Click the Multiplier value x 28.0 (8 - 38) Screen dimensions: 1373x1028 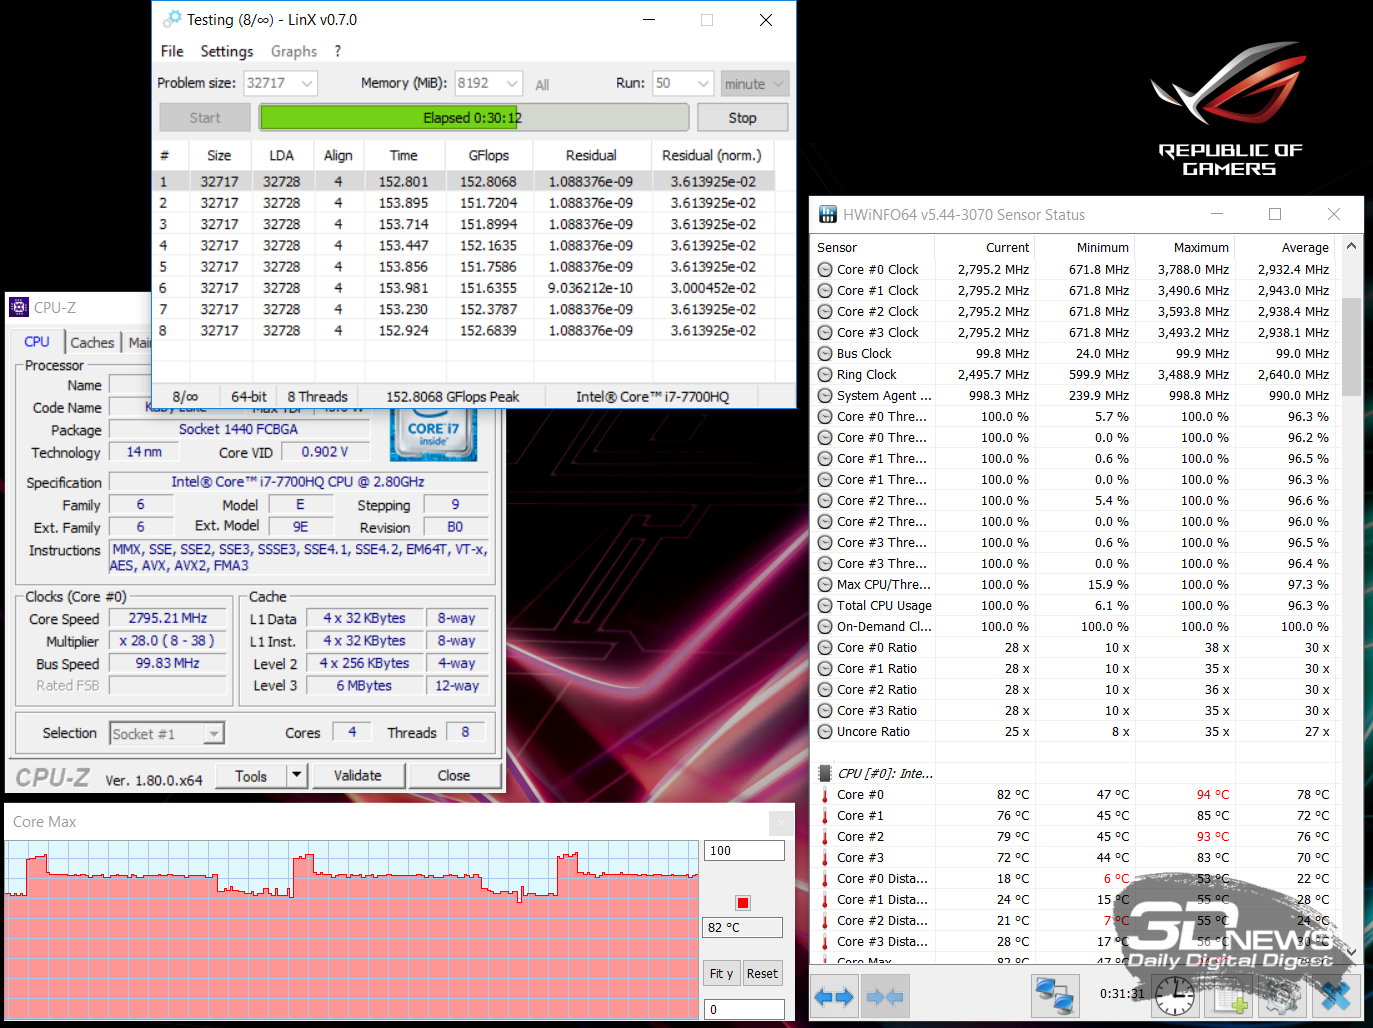[x=168, y=640]
